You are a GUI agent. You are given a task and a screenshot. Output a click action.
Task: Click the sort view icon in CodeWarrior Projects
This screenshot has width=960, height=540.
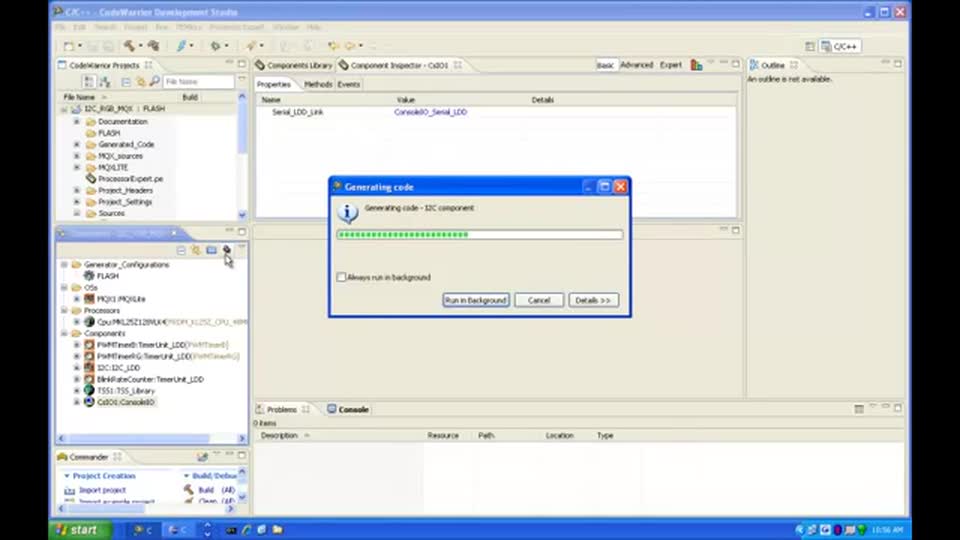coord(105,81)
